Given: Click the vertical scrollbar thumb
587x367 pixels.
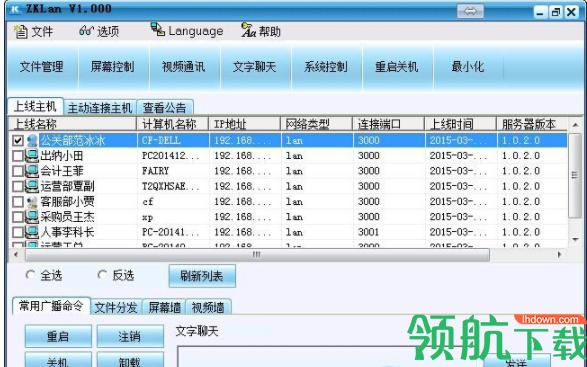Looking at the screenshot, I should 575,175.
